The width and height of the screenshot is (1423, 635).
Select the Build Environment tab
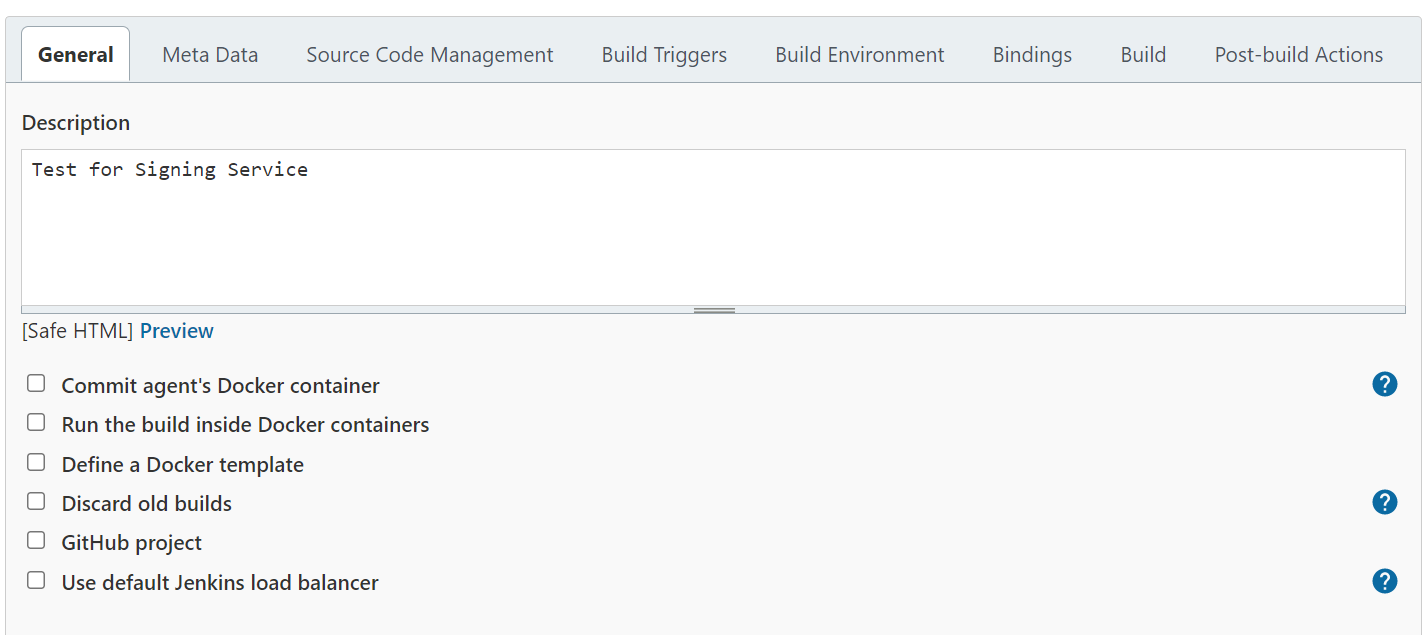click(860, 55)
